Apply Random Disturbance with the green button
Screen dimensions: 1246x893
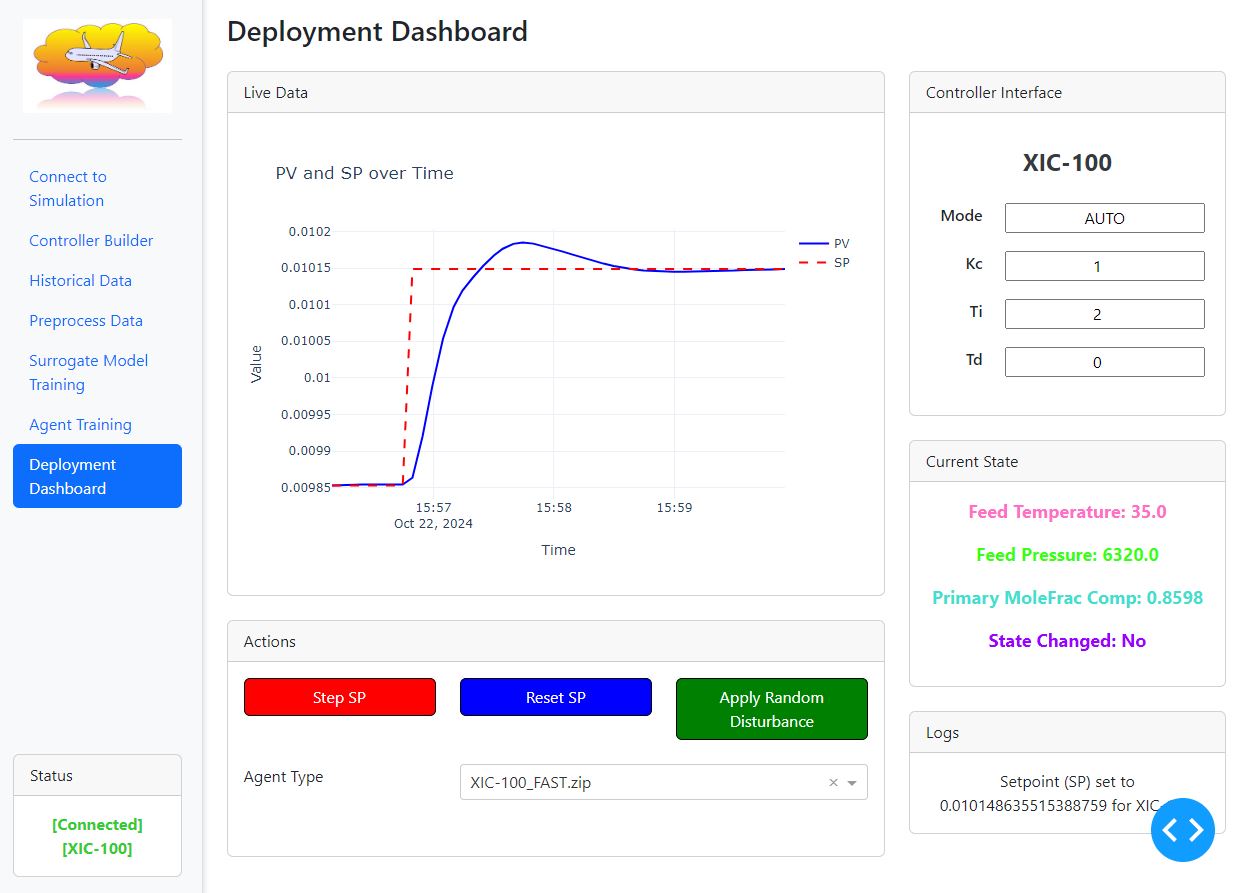click(x=772, y=709)
